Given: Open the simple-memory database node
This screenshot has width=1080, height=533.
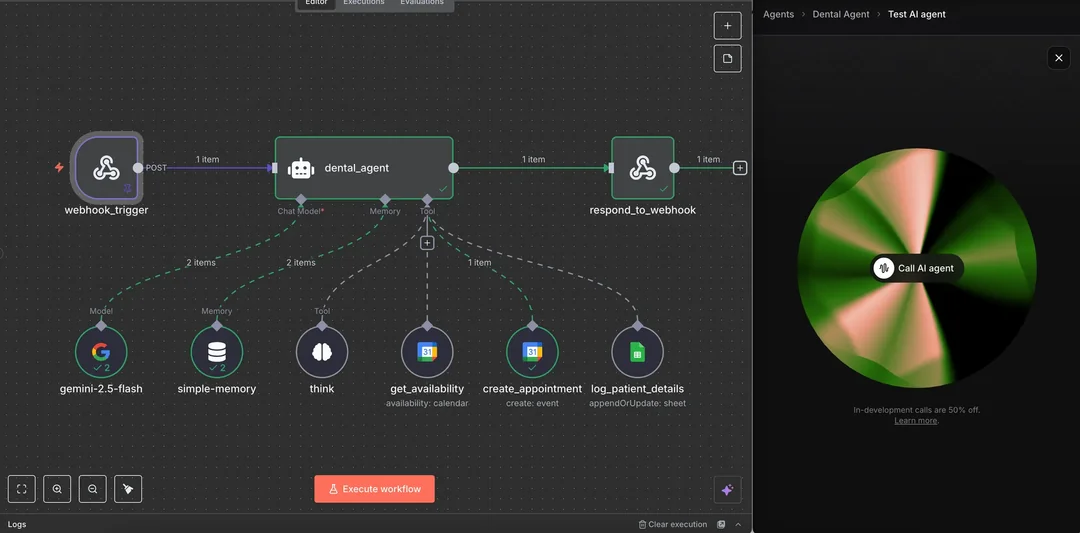Looking at the screenshot, I should pyautogui.click(x=217, y=352).
